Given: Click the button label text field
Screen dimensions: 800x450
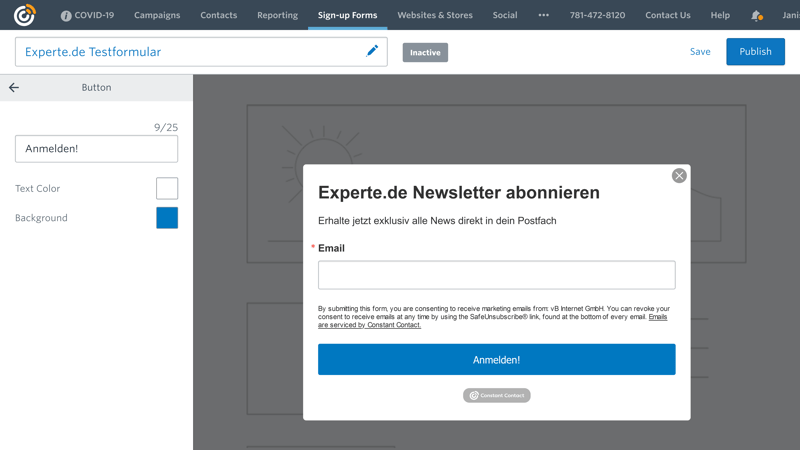Looking at the screenshot, I should click(x=96, y=149).
